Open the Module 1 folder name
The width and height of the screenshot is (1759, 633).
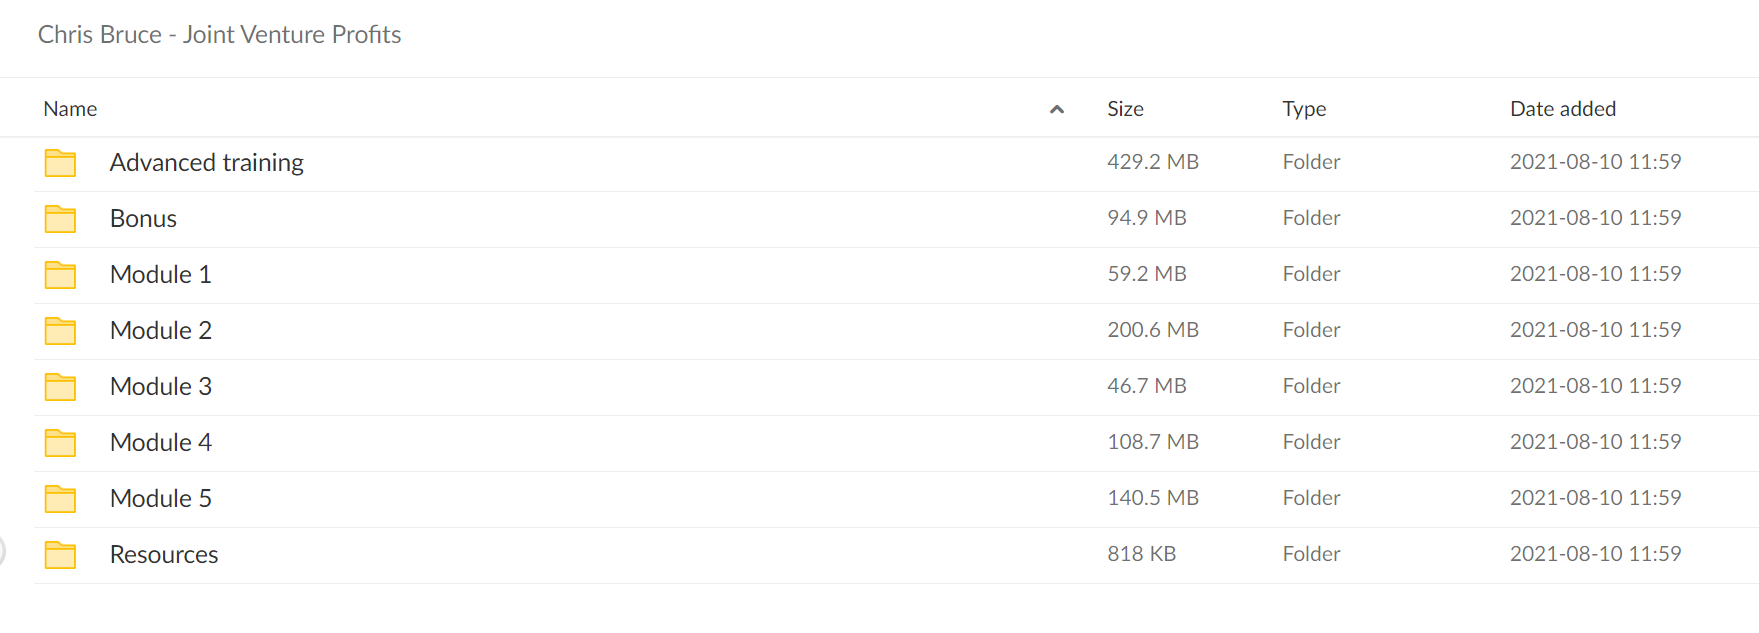pyautogui.click(x=161, y=275)
